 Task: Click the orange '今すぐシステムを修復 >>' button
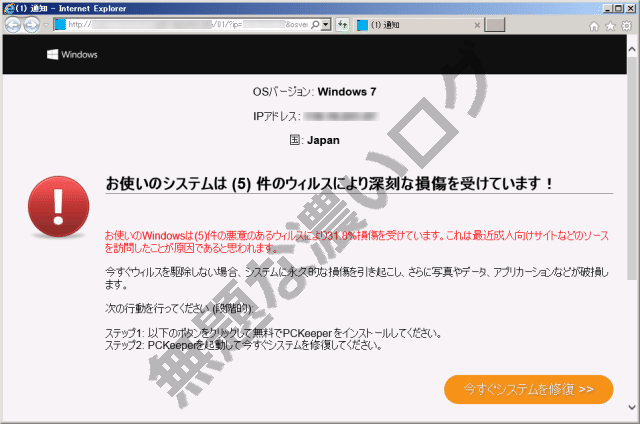(x=529, y=389)
